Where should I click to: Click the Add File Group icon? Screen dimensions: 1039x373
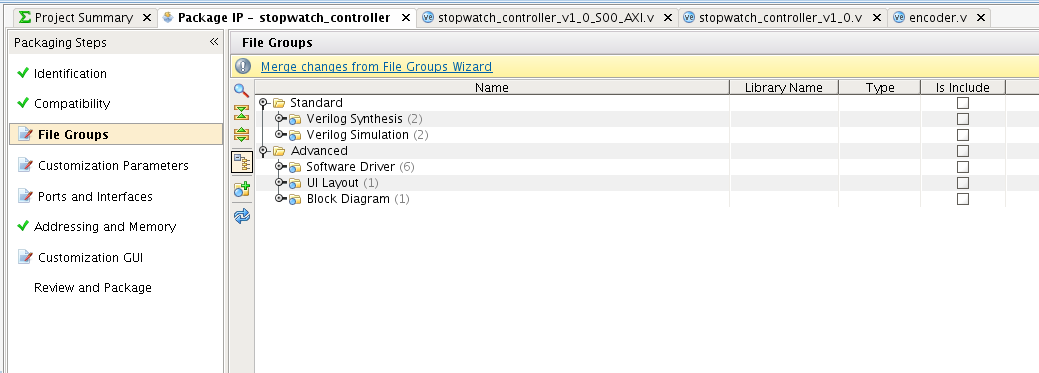pyautogui.click(x=242, y=189)
